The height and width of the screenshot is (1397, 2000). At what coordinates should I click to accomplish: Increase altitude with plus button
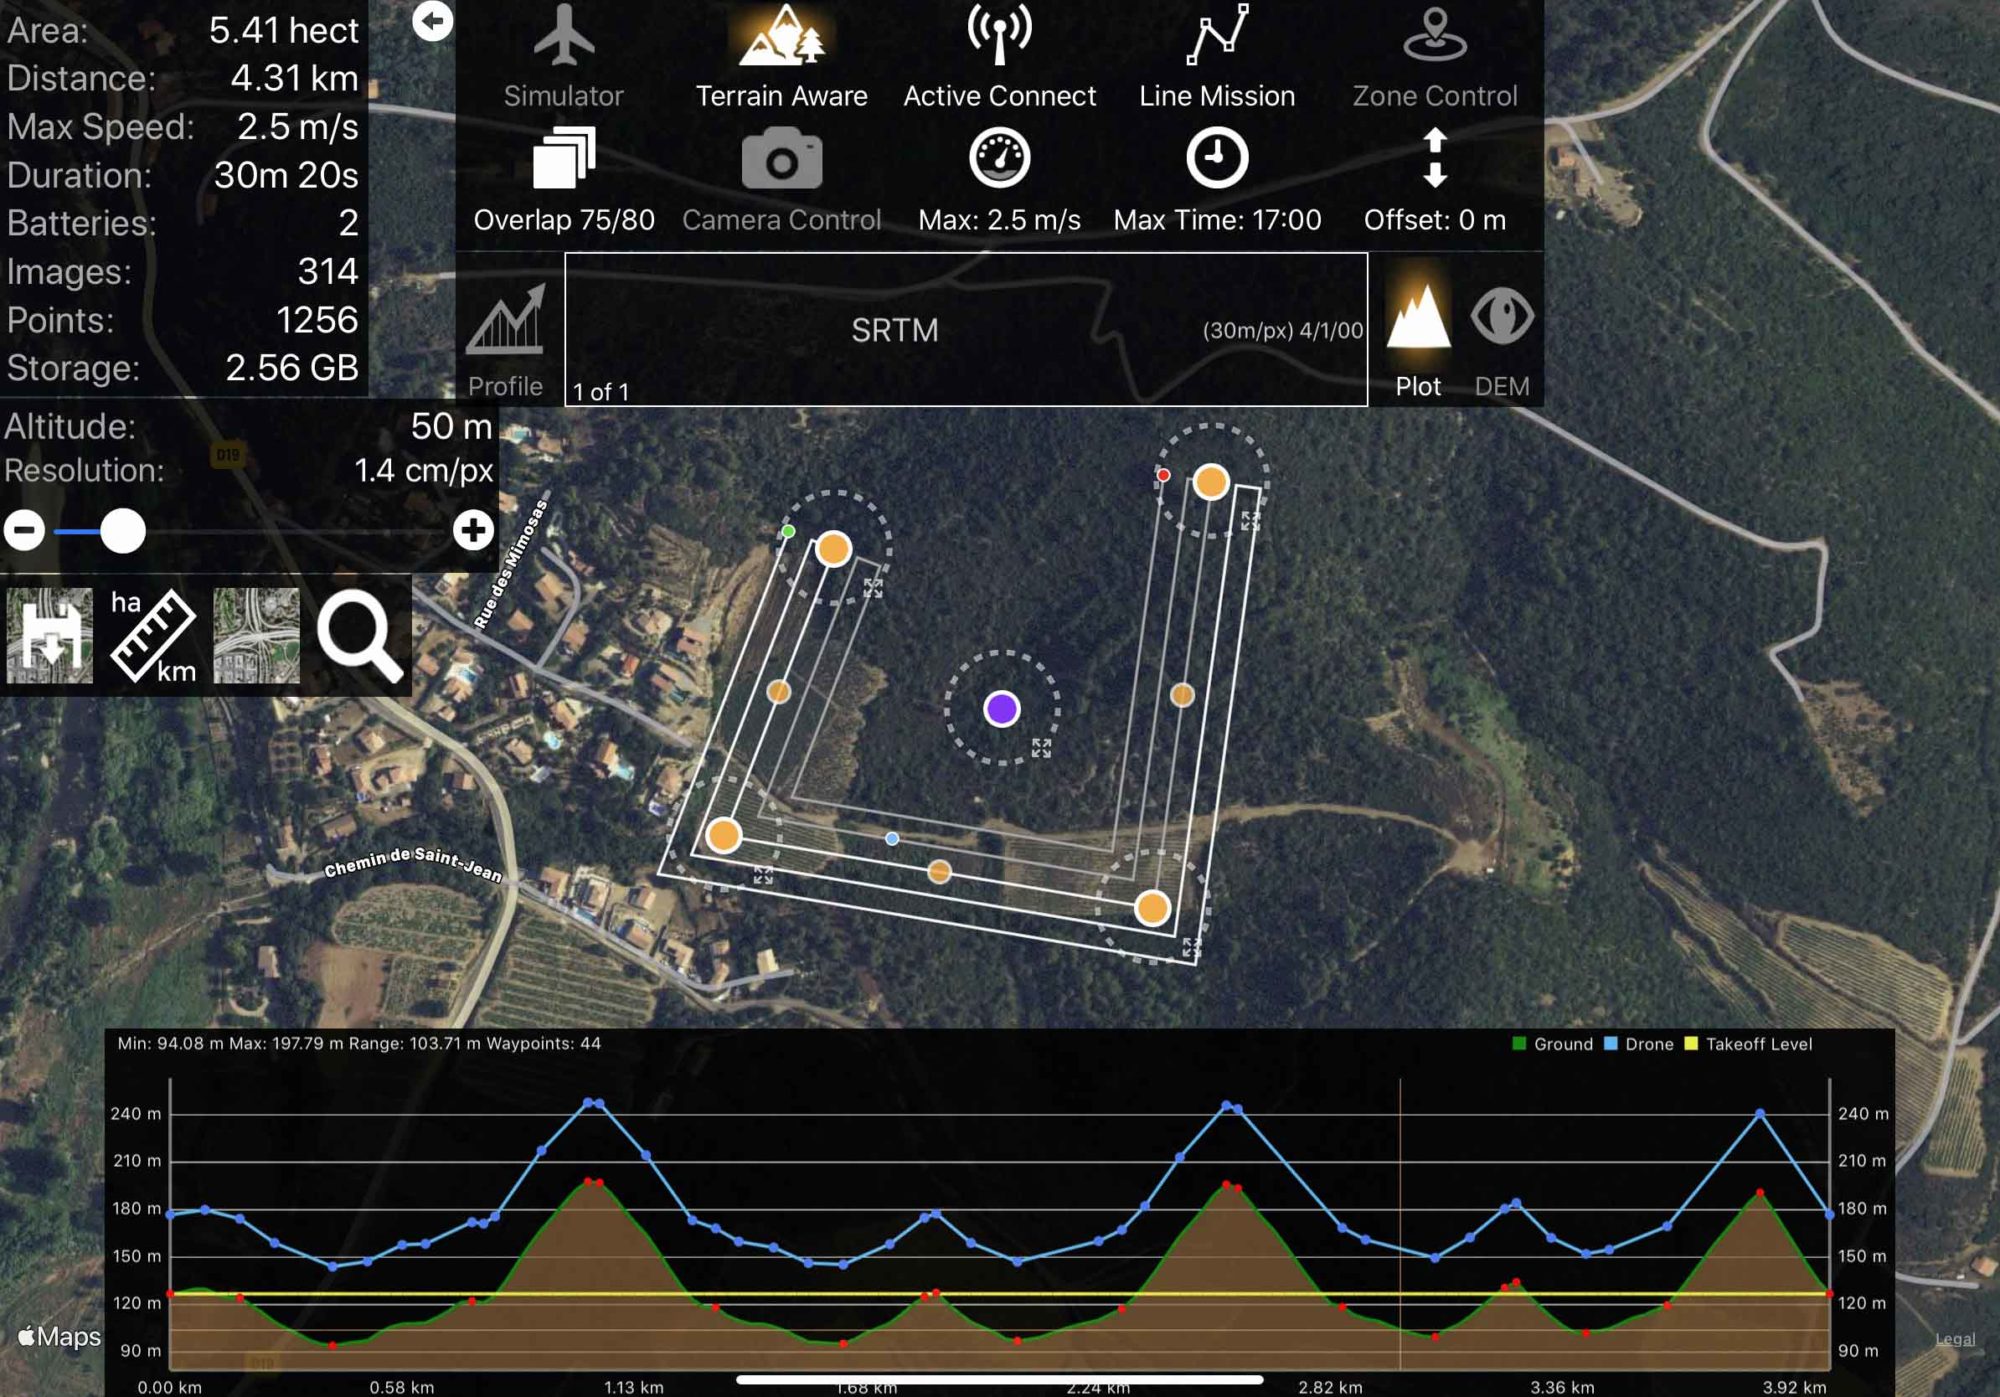tap(473, 530)
